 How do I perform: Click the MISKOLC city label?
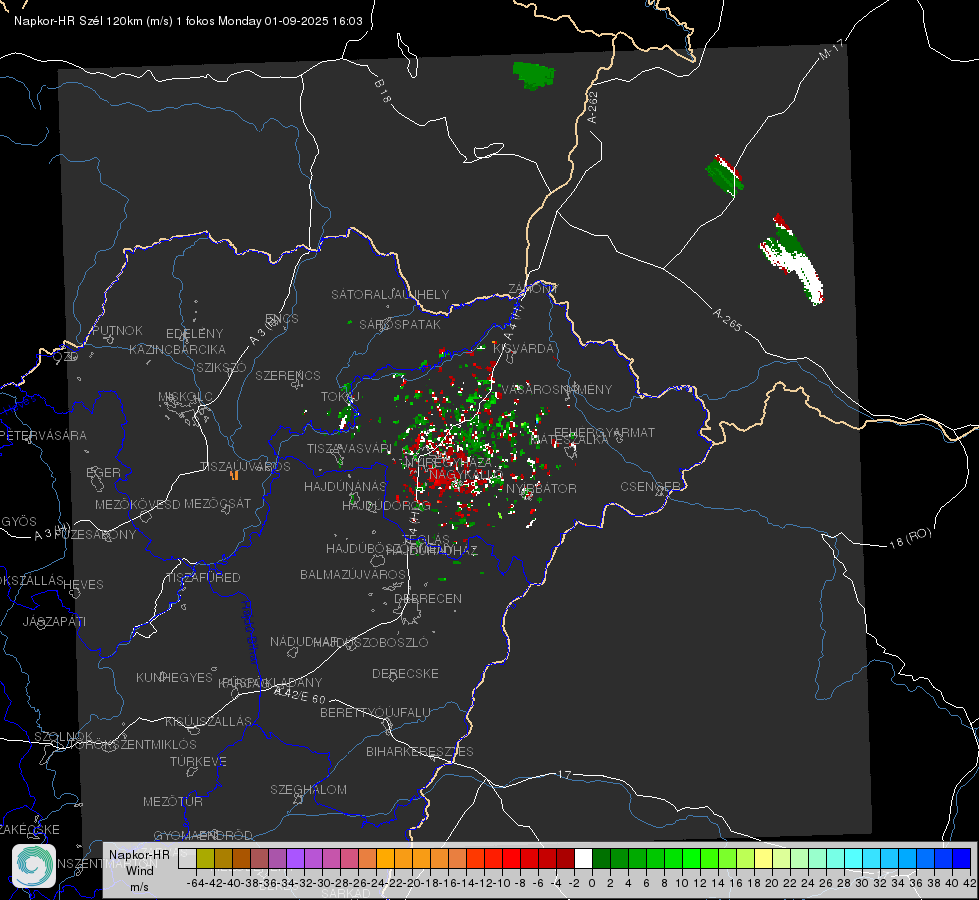pyautogui.click(x=185, y=397)
